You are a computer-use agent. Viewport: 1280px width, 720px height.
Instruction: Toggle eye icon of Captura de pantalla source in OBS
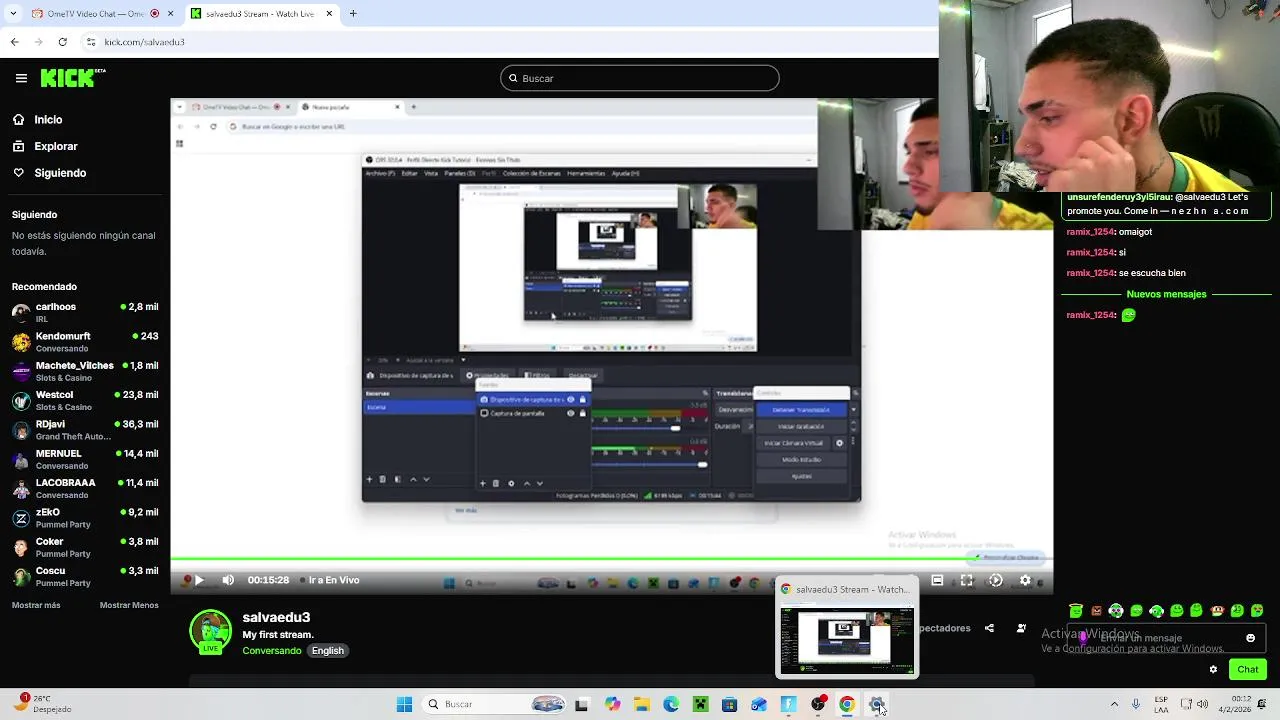click(x=571, y=413)
